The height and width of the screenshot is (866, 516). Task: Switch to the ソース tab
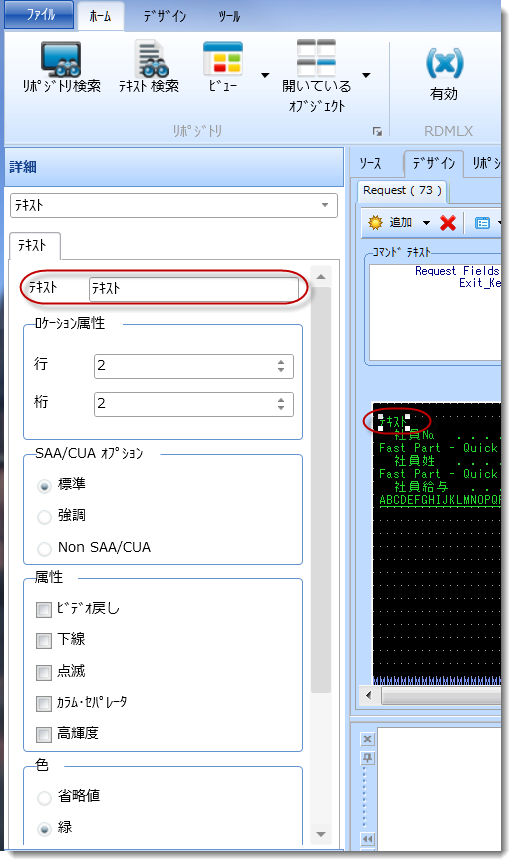point(370,163)
